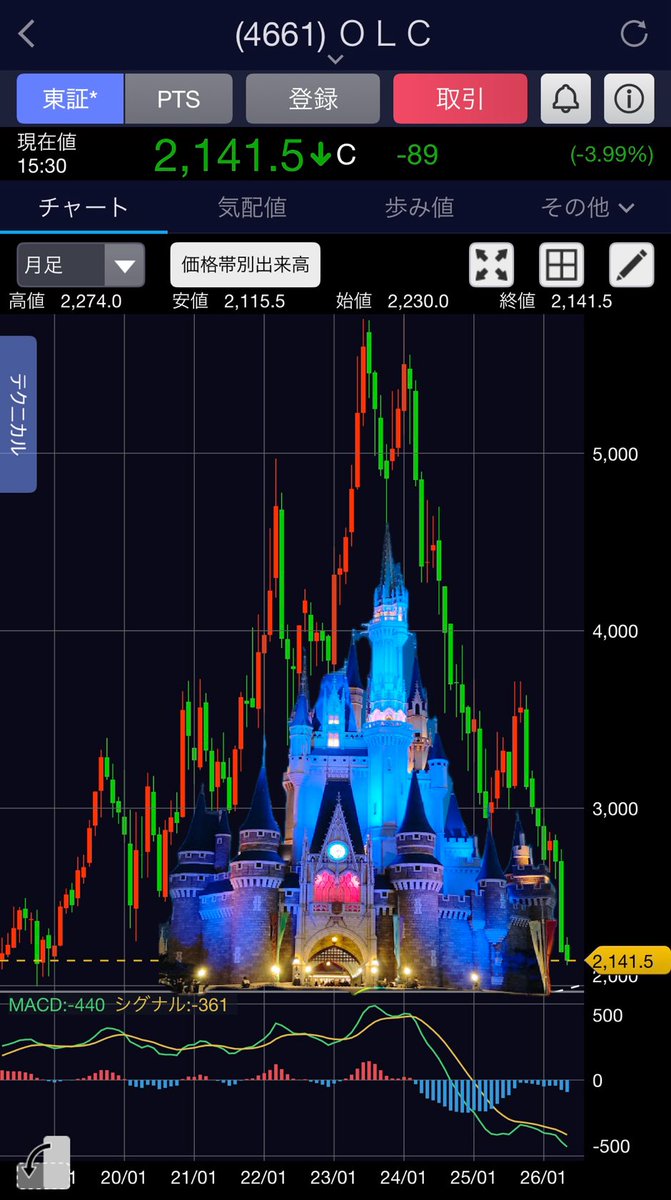Switch to the 歩み値 tab
The height and width of the screenshot is (1200, 671).
tap(419, 207)
